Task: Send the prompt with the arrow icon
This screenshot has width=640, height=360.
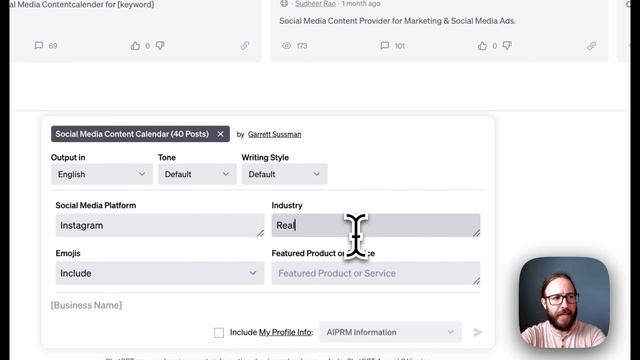Action: pyautogui.click(x=478, y=332)
